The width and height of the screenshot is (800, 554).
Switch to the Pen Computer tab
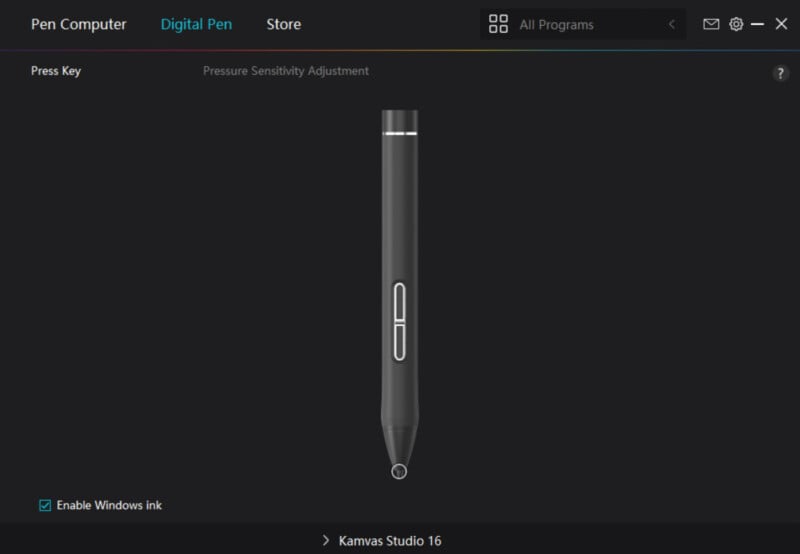[79, 24]
